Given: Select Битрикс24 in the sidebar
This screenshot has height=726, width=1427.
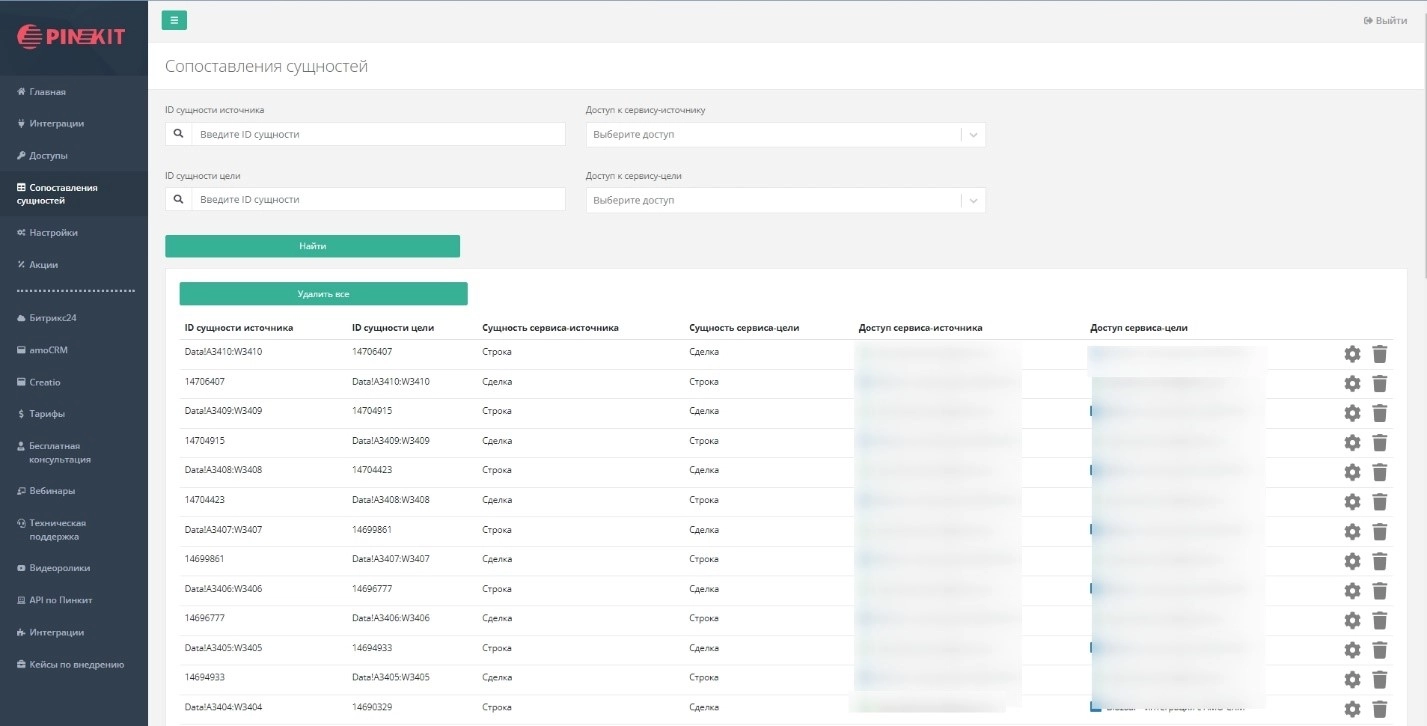Looking at the screenshot, I should pyautogui.click(x=55, y=318).
